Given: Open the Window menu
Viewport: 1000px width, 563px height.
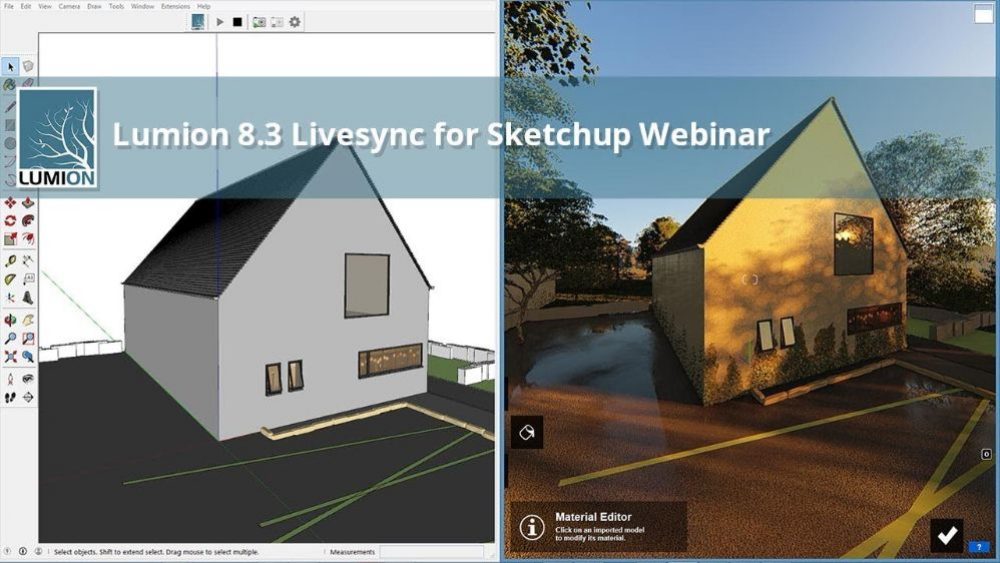Looking at the screenshot, I should coord(142,6).
